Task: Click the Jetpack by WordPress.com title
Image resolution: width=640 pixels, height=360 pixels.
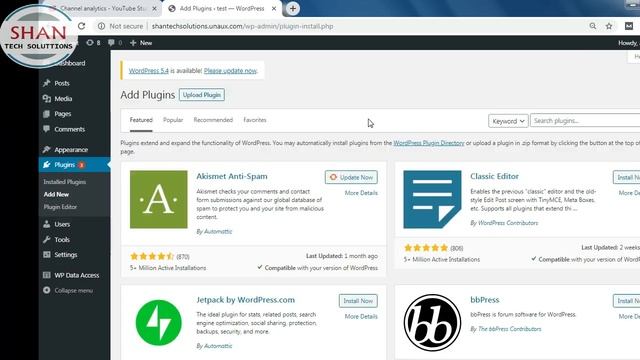Action: (x=245, y=300)
